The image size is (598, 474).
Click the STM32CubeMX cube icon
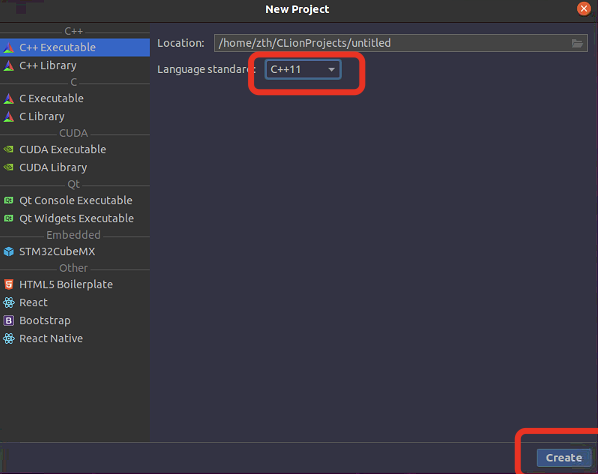pyautogui.click(x=9, y=252)
